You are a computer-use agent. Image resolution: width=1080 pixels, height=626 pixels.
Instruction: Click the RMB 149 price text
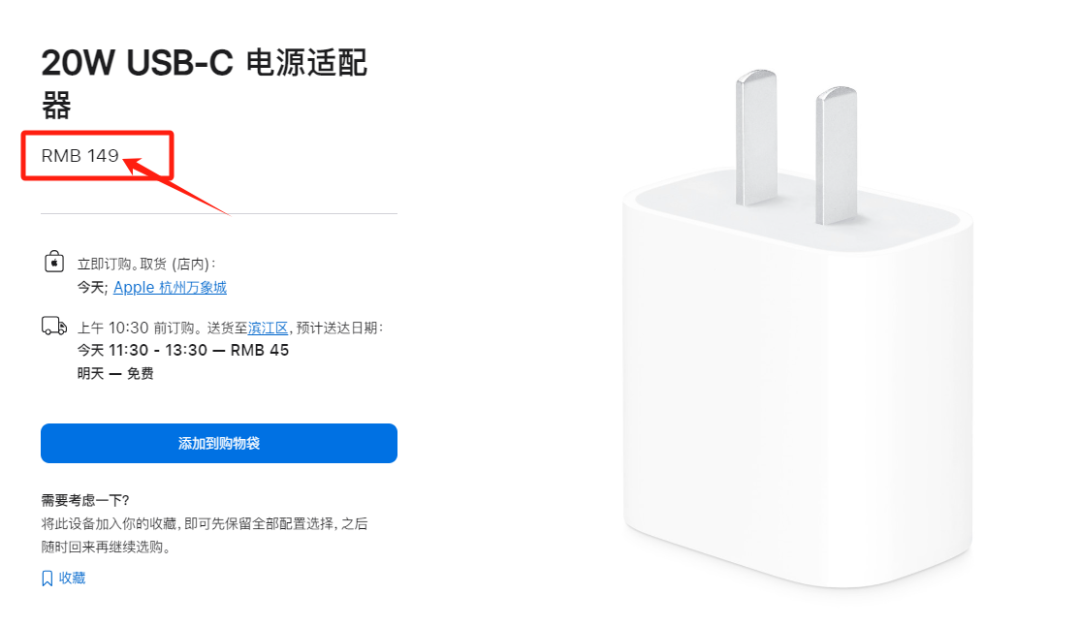tap(80, 156)
